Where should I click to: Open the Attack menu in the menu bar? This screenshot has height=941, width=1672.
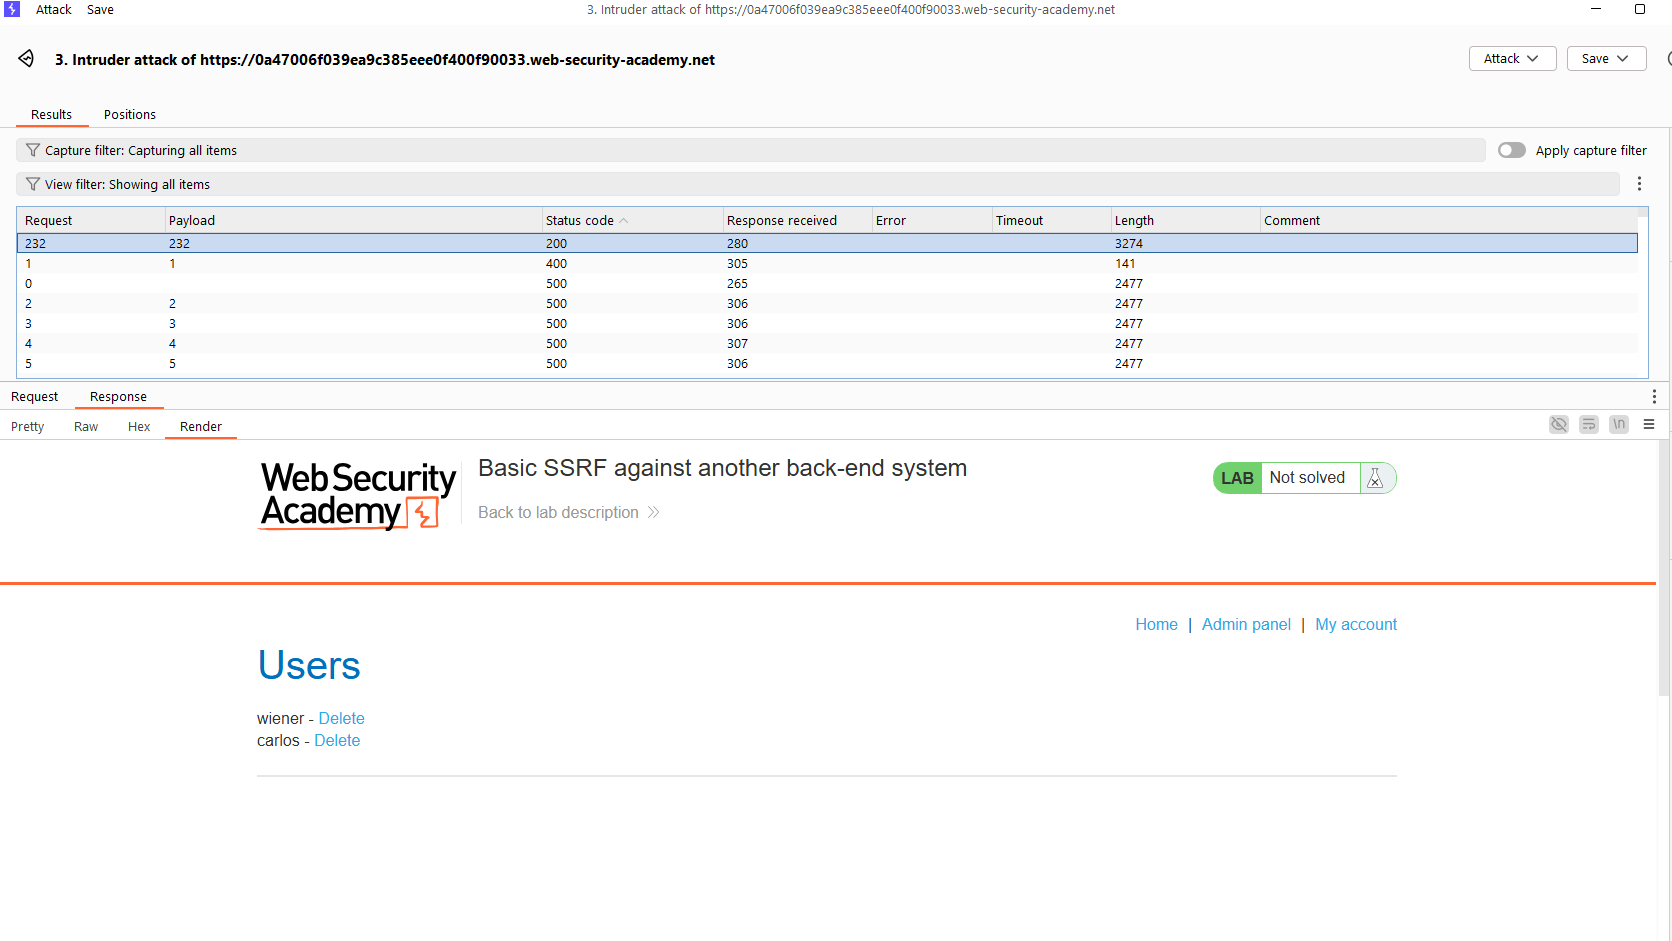53,9
